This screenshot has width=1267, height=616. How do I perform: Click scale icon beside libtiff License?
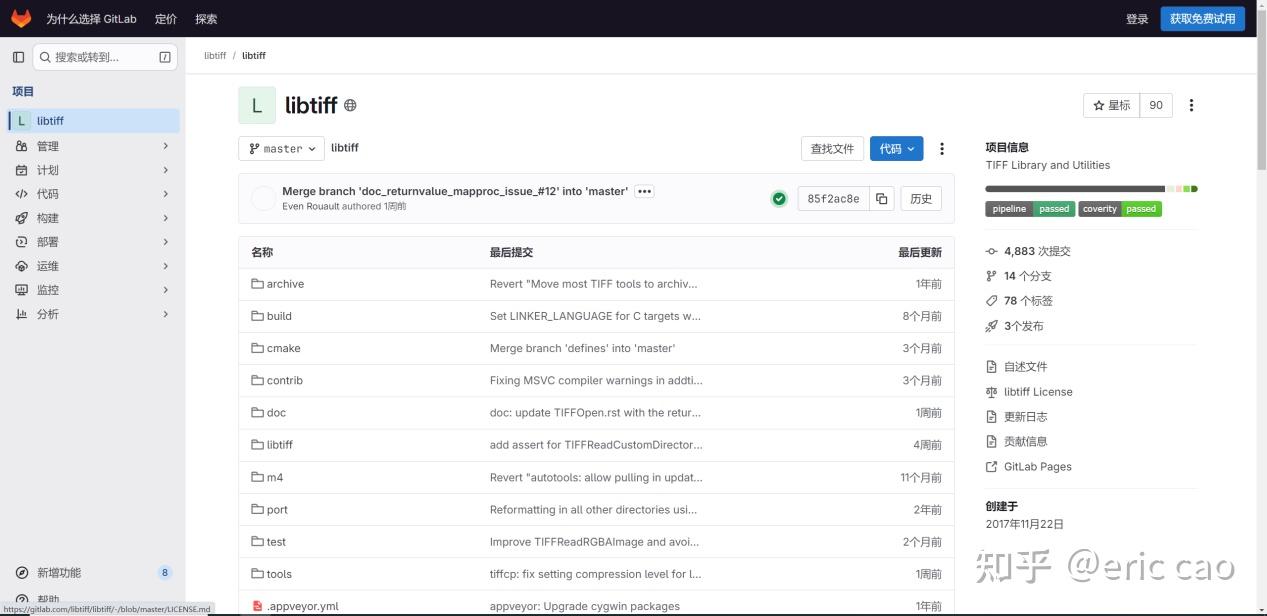991,392
